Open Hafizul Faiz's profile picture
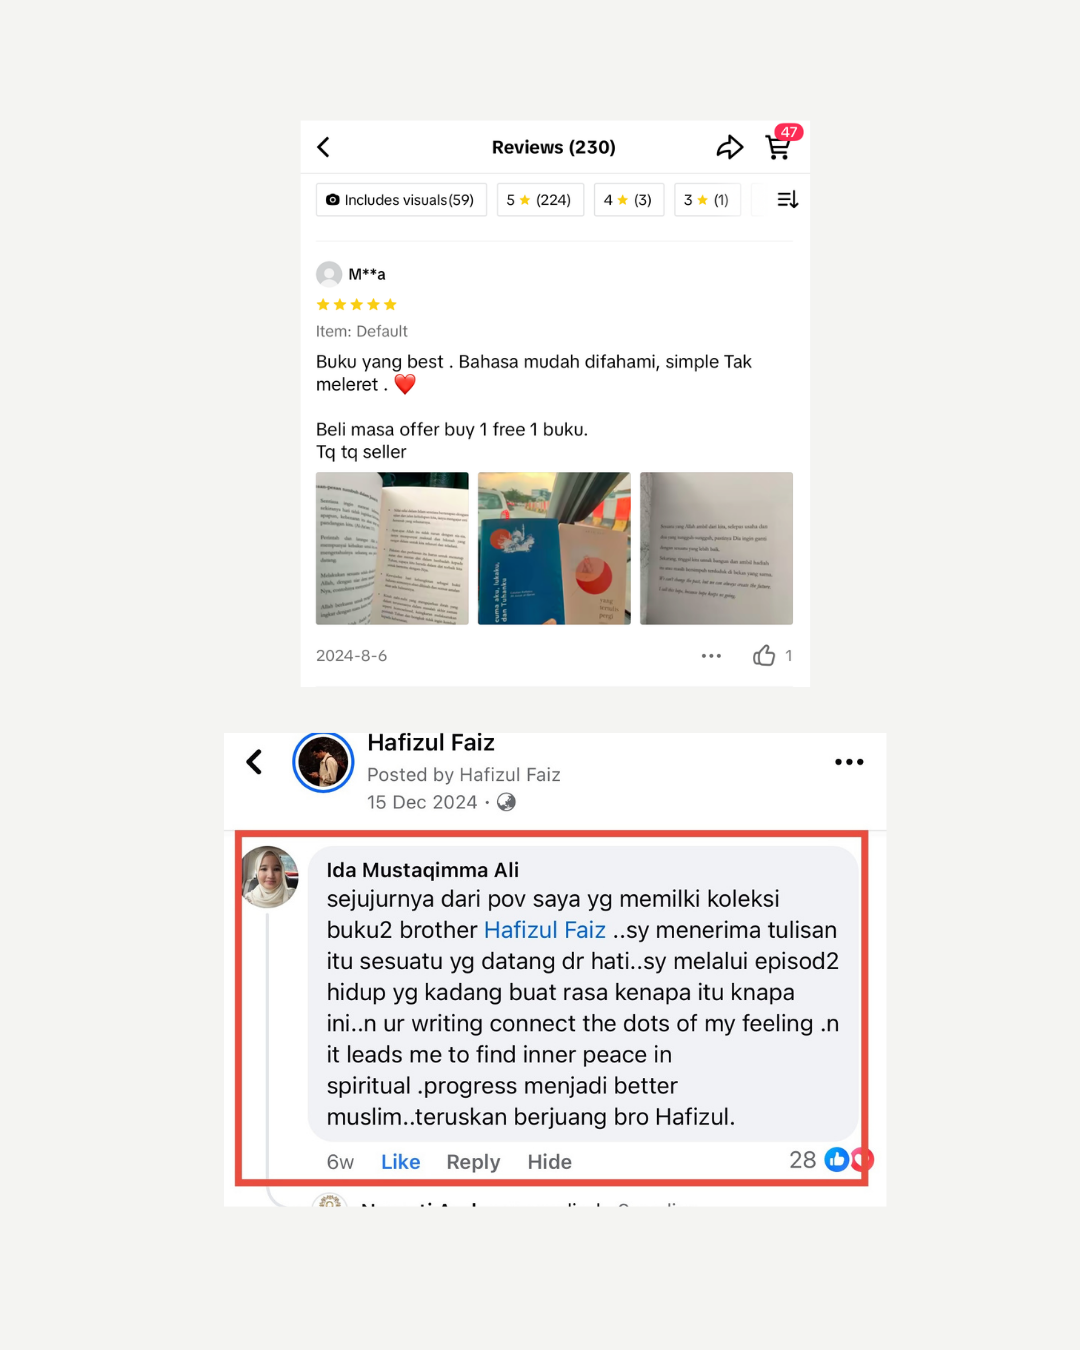1080x1350 pixels. click(323, 763)
